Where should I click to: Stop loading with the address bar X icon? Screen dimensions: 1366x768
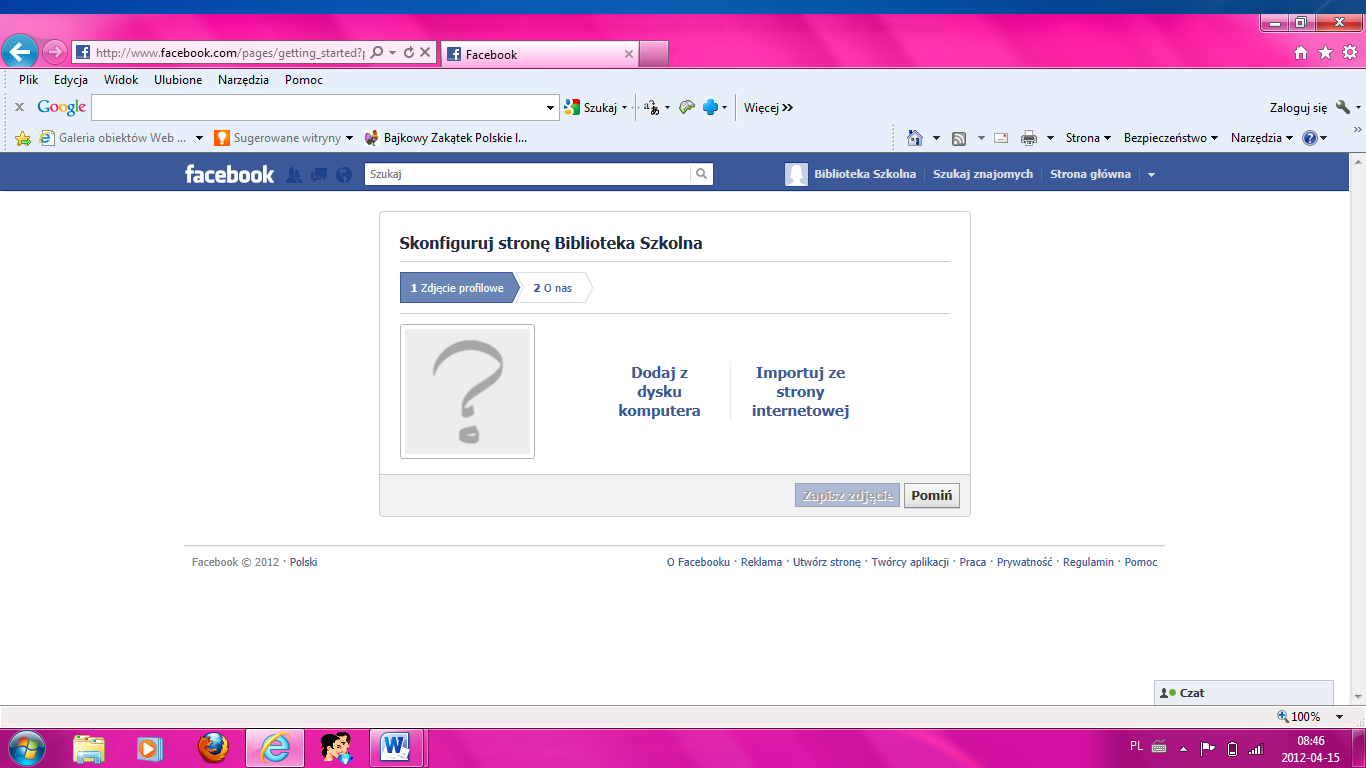click(x=425, y=52)
